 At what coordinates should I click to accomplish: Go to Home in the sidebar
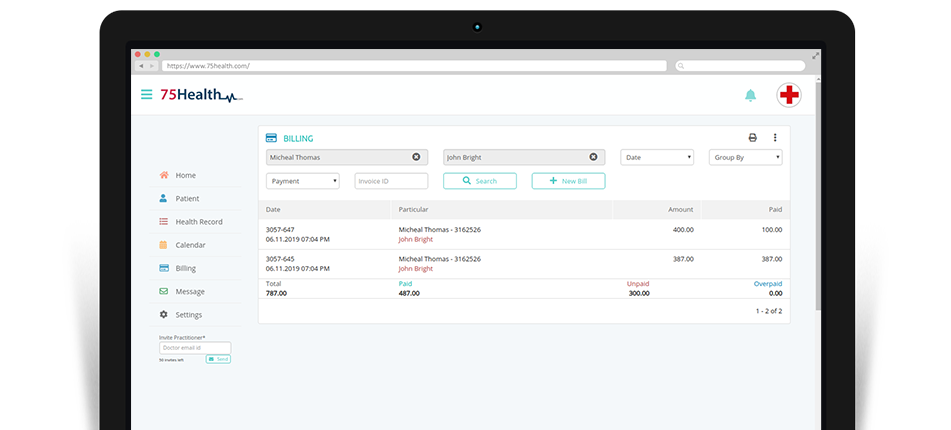pos(185,175)
